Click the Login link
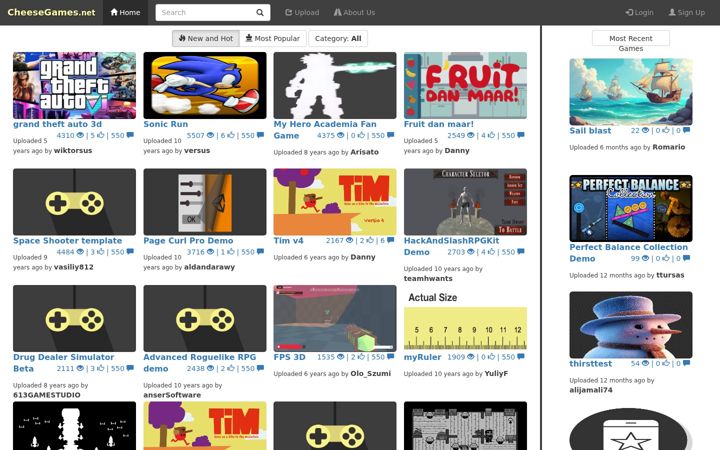 point(640,12)
